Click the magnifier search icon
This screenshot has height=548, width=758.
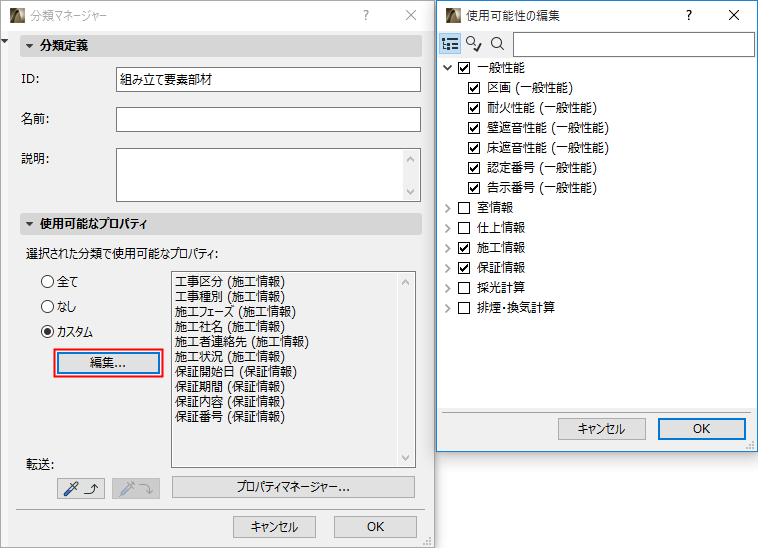click(497, 44)
